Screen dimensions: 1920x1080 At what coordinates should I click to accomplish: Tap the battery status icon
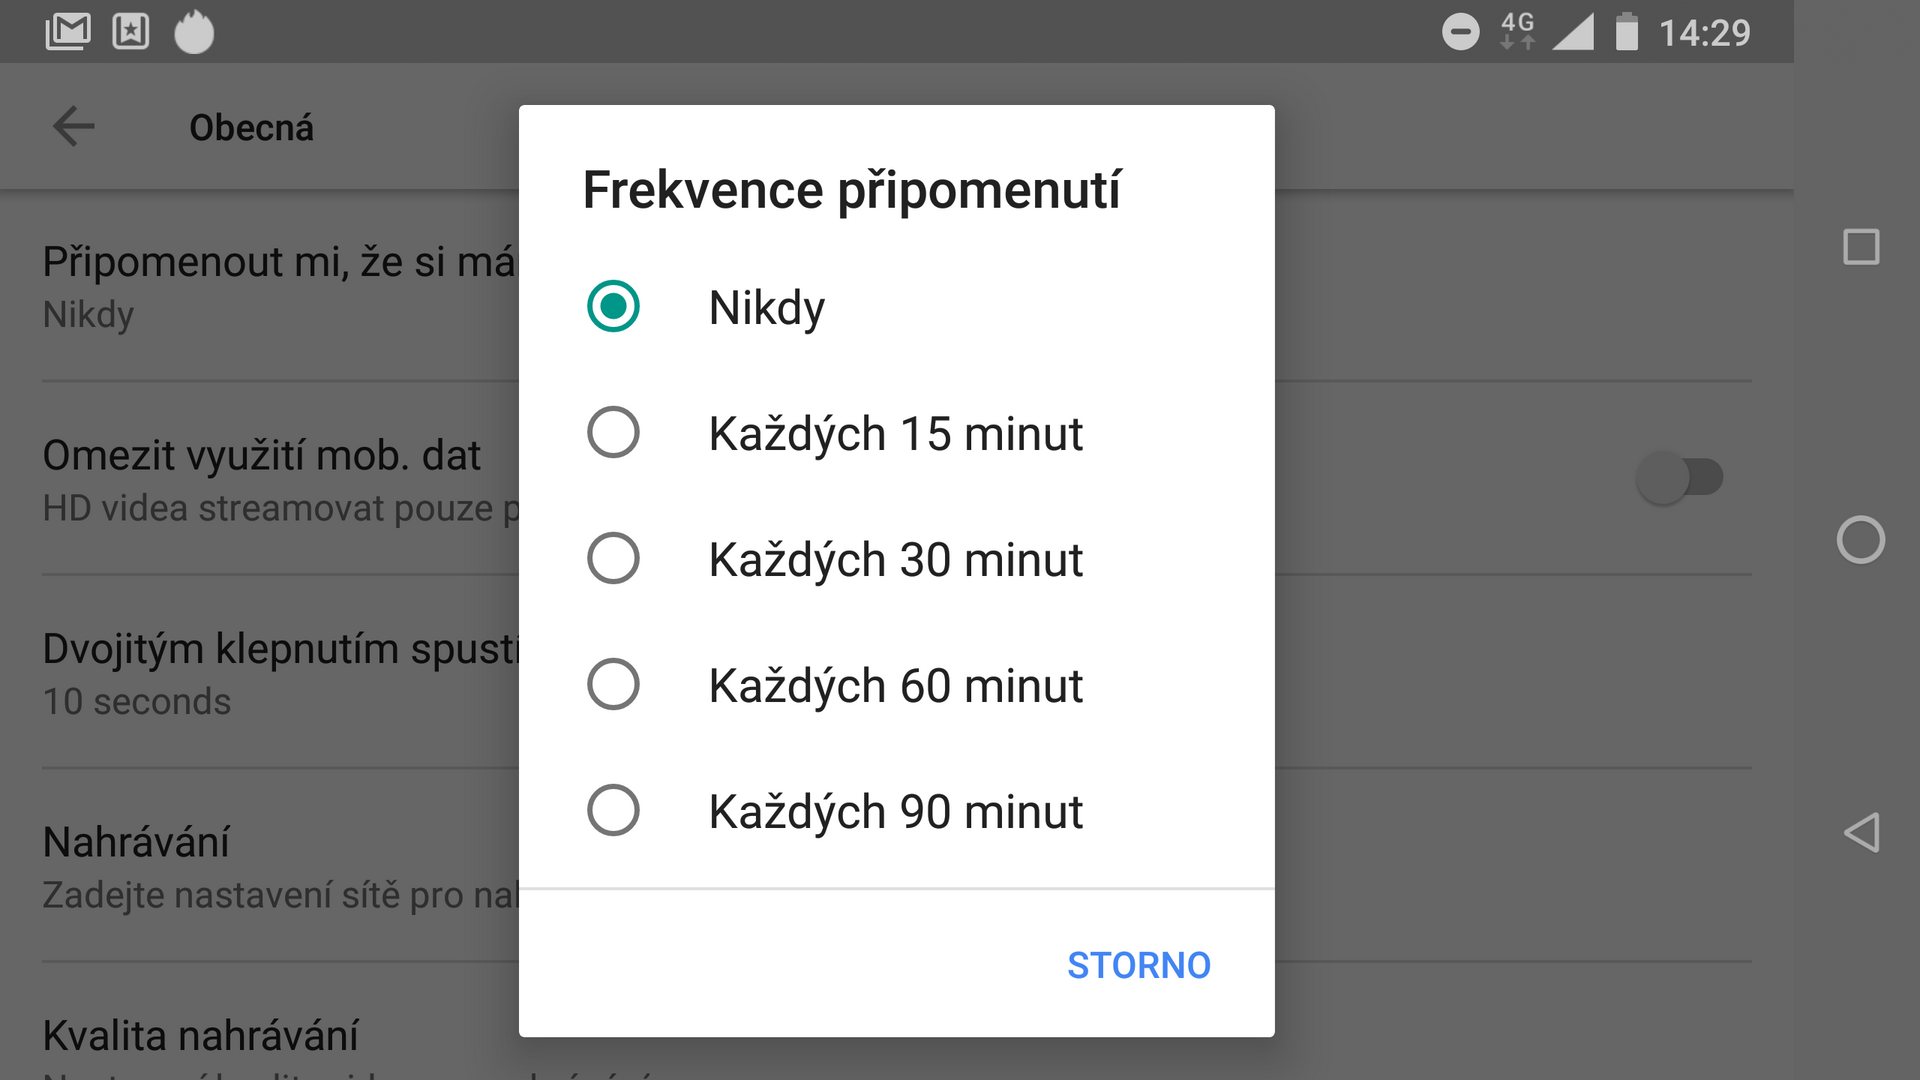(1626, 30)
